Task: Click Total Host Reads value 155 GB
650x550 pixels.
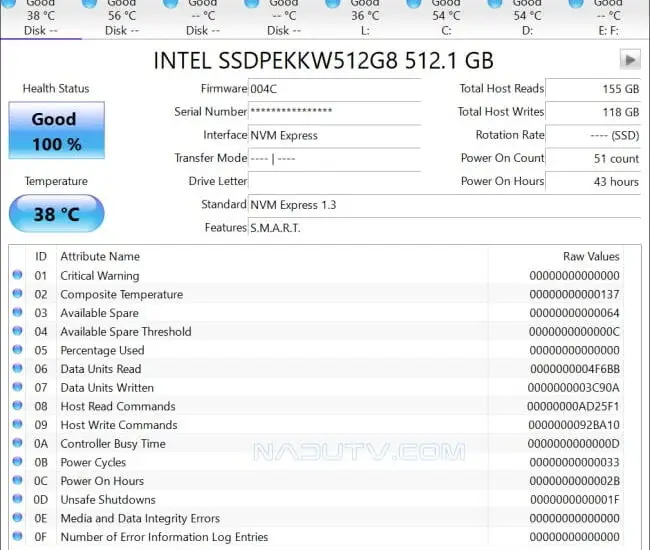Action: point(593,89)
